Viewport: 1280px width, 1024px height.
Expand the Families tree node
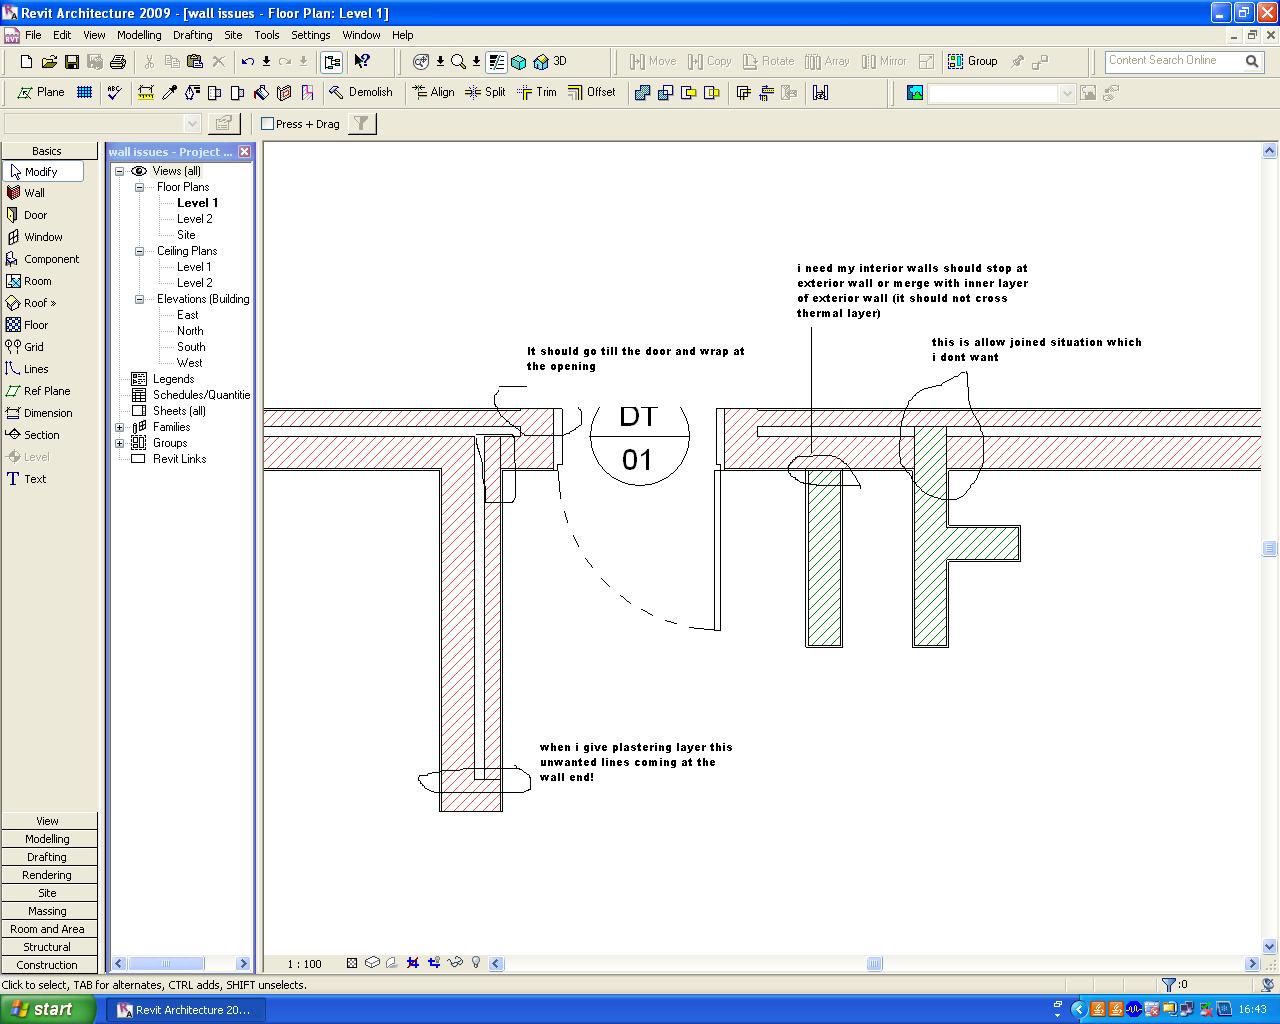coord(120,427)
